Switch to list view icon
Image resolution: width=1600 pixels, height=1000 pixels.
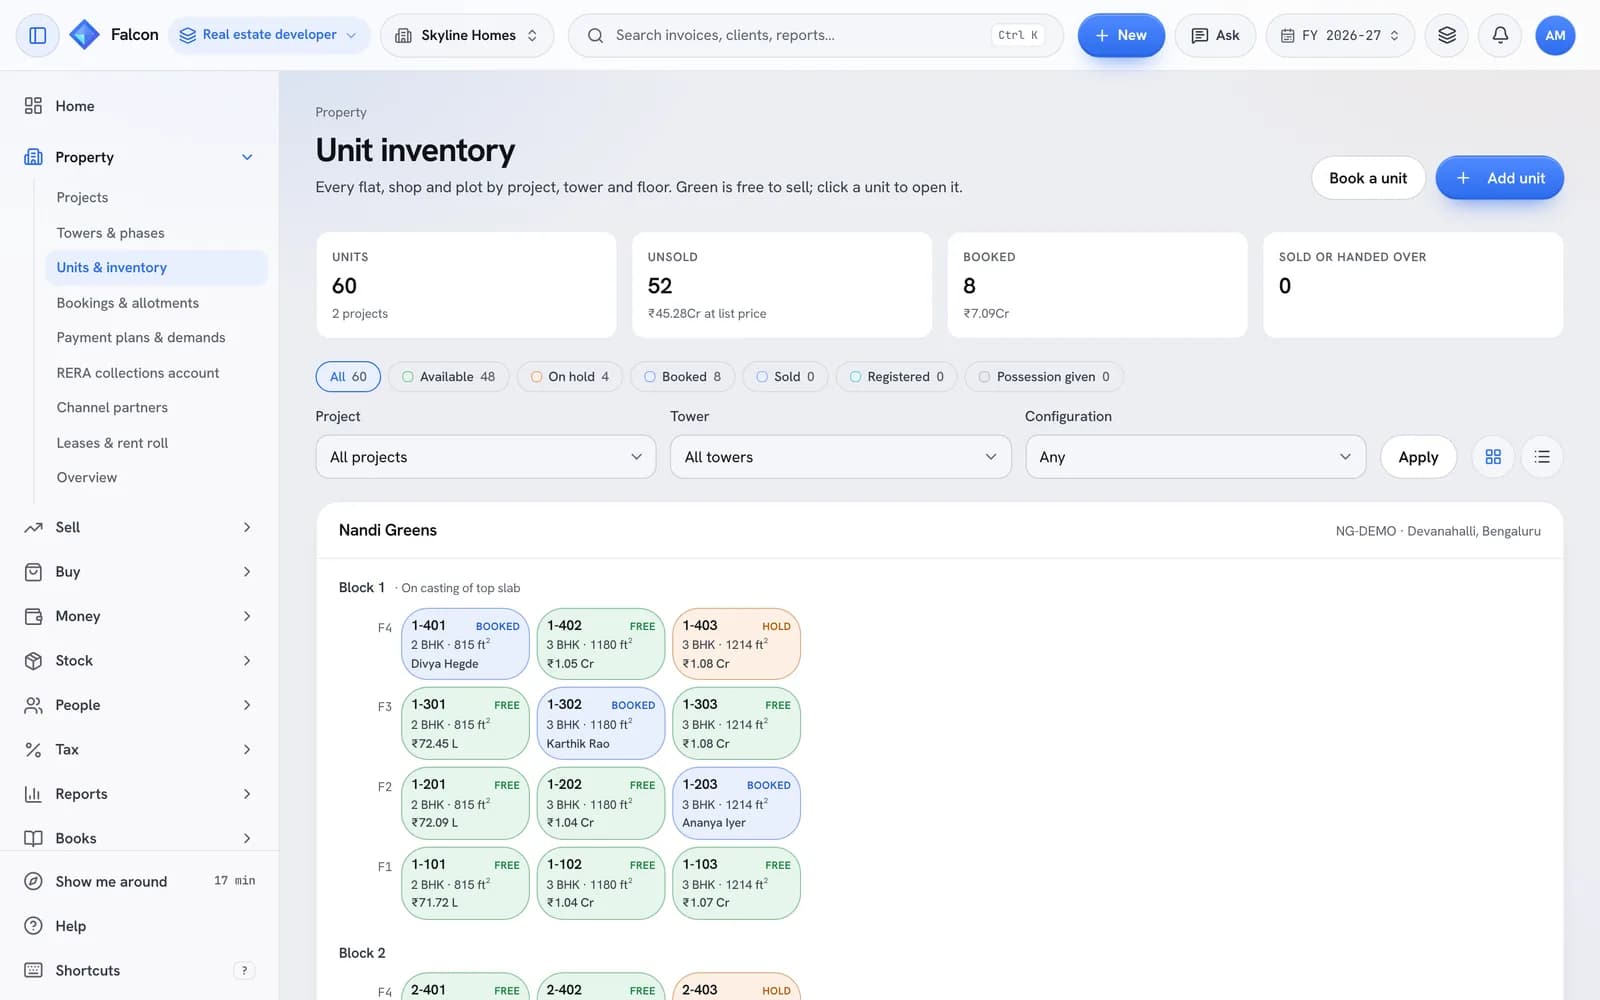pos(1542,457)
